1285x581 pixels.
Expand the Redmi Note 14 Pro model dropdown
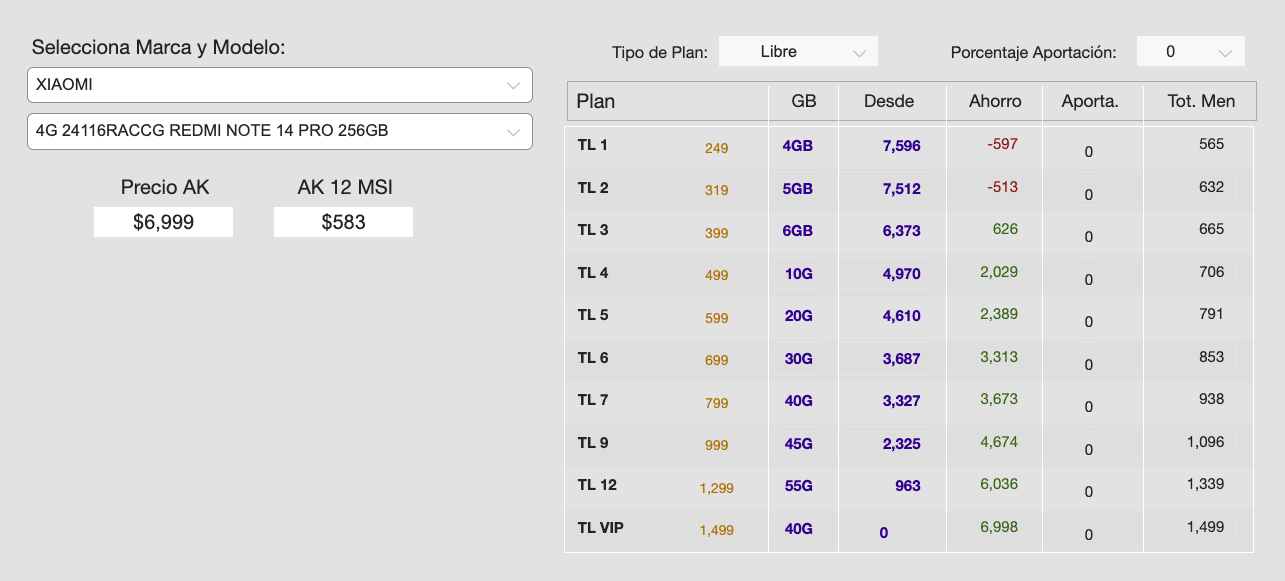pyautogui.click(x=280, y=131)
